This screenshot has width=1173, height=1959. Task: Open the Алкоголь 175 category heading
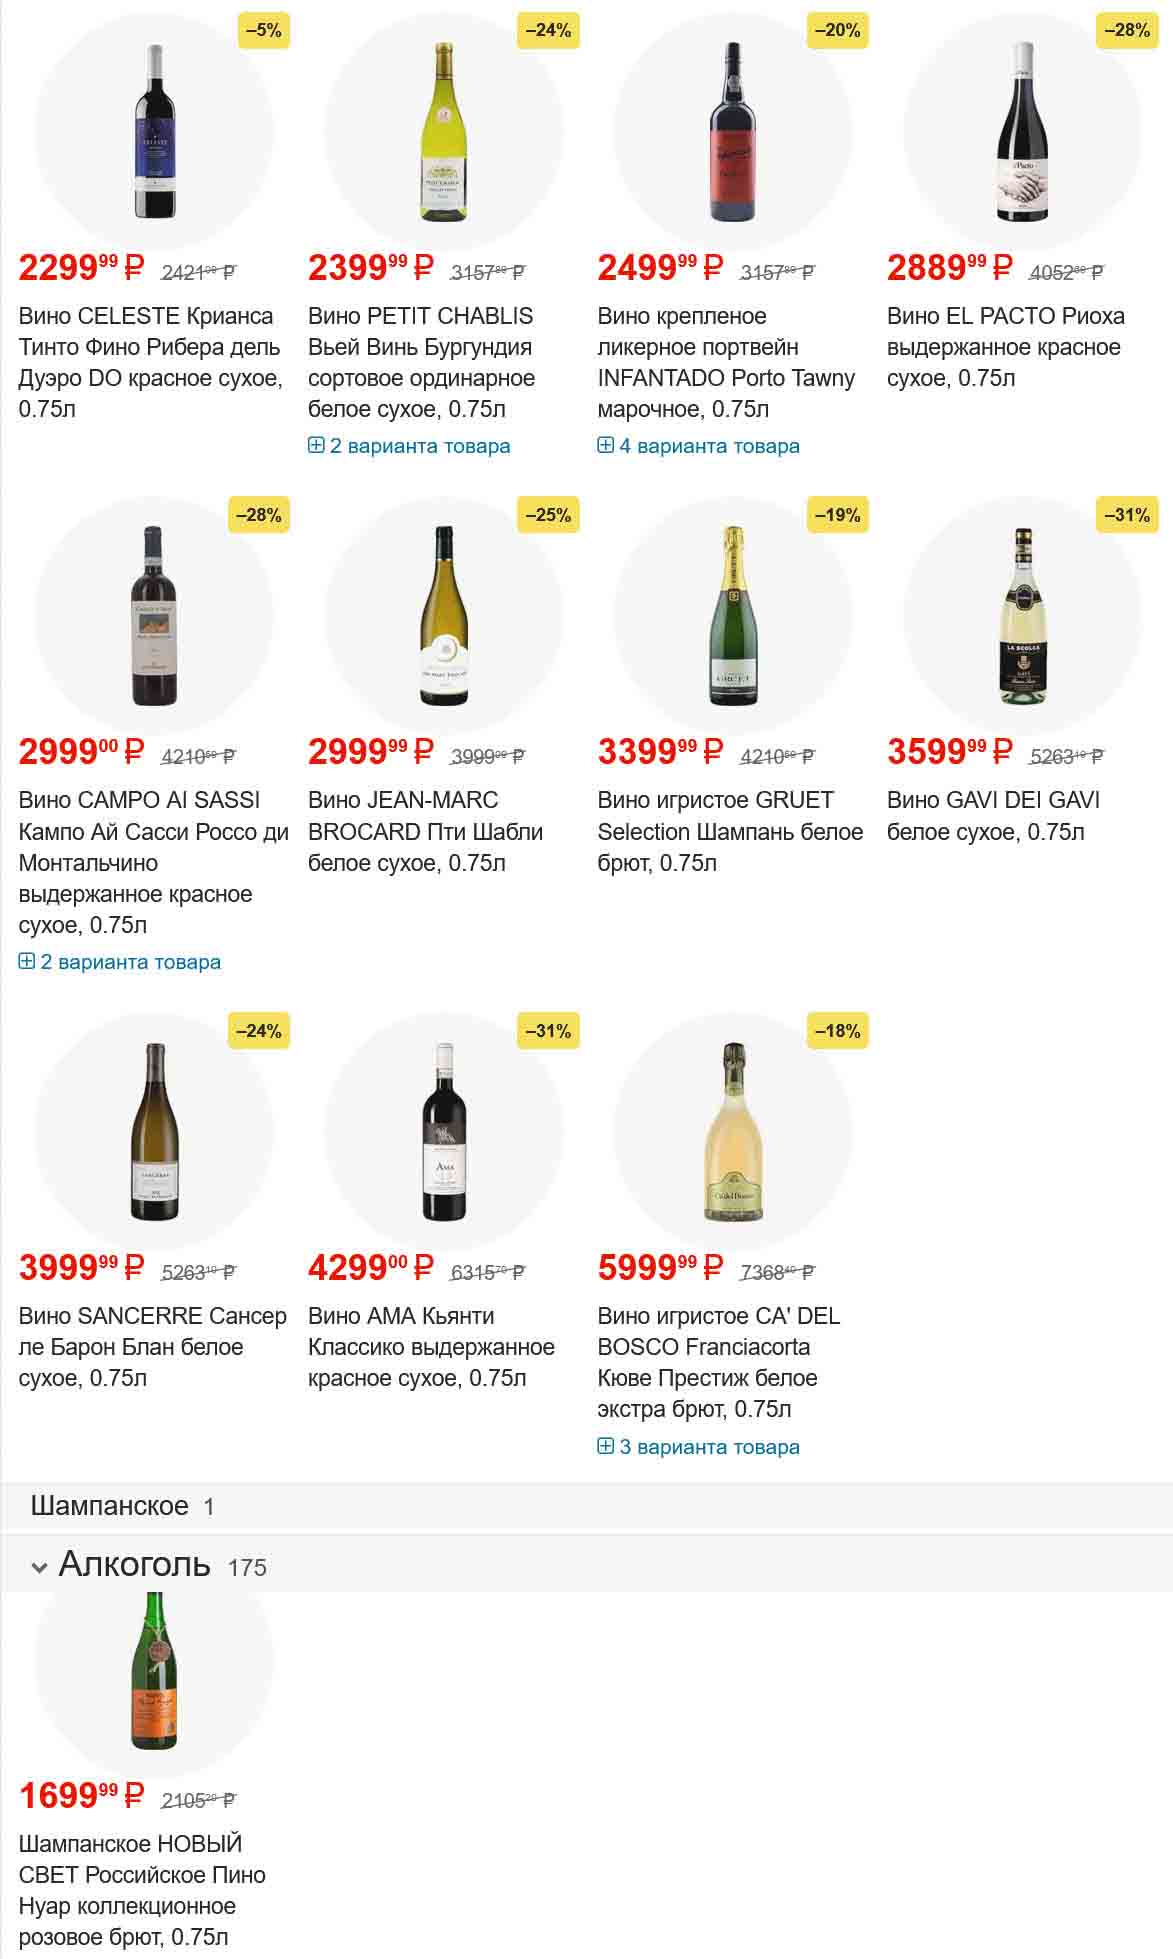coord(135,1565)
